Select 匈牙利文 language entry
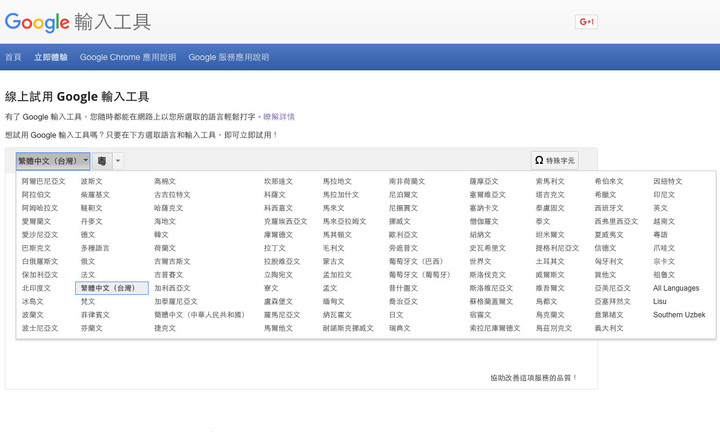720x432 pixels. [609, 261]
